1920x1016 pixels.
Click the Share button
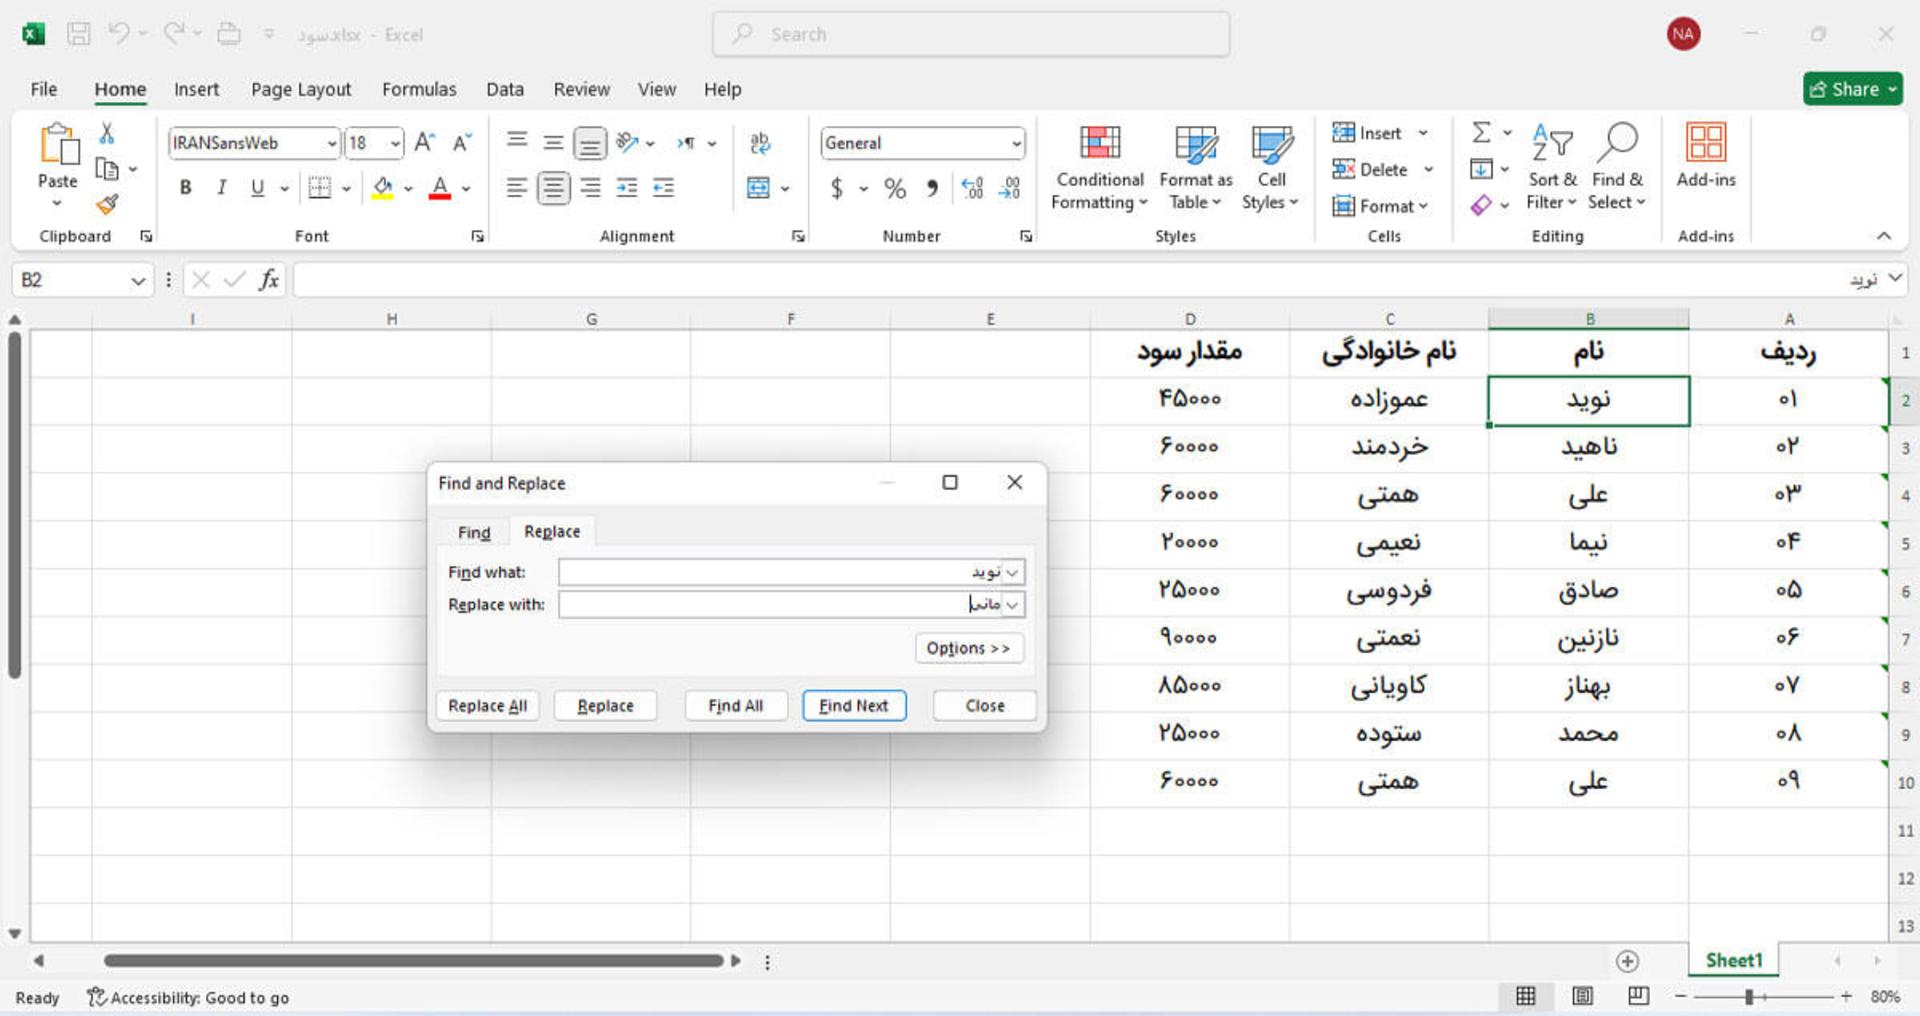point(1853,89)
